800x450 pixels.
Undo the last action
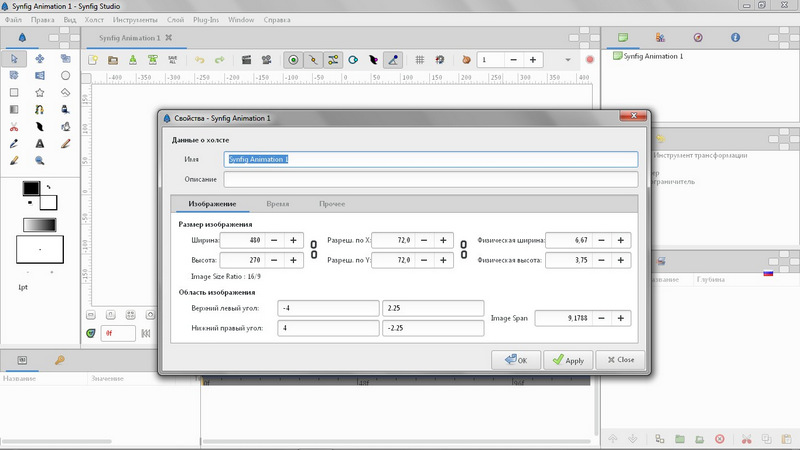[199, 60]
